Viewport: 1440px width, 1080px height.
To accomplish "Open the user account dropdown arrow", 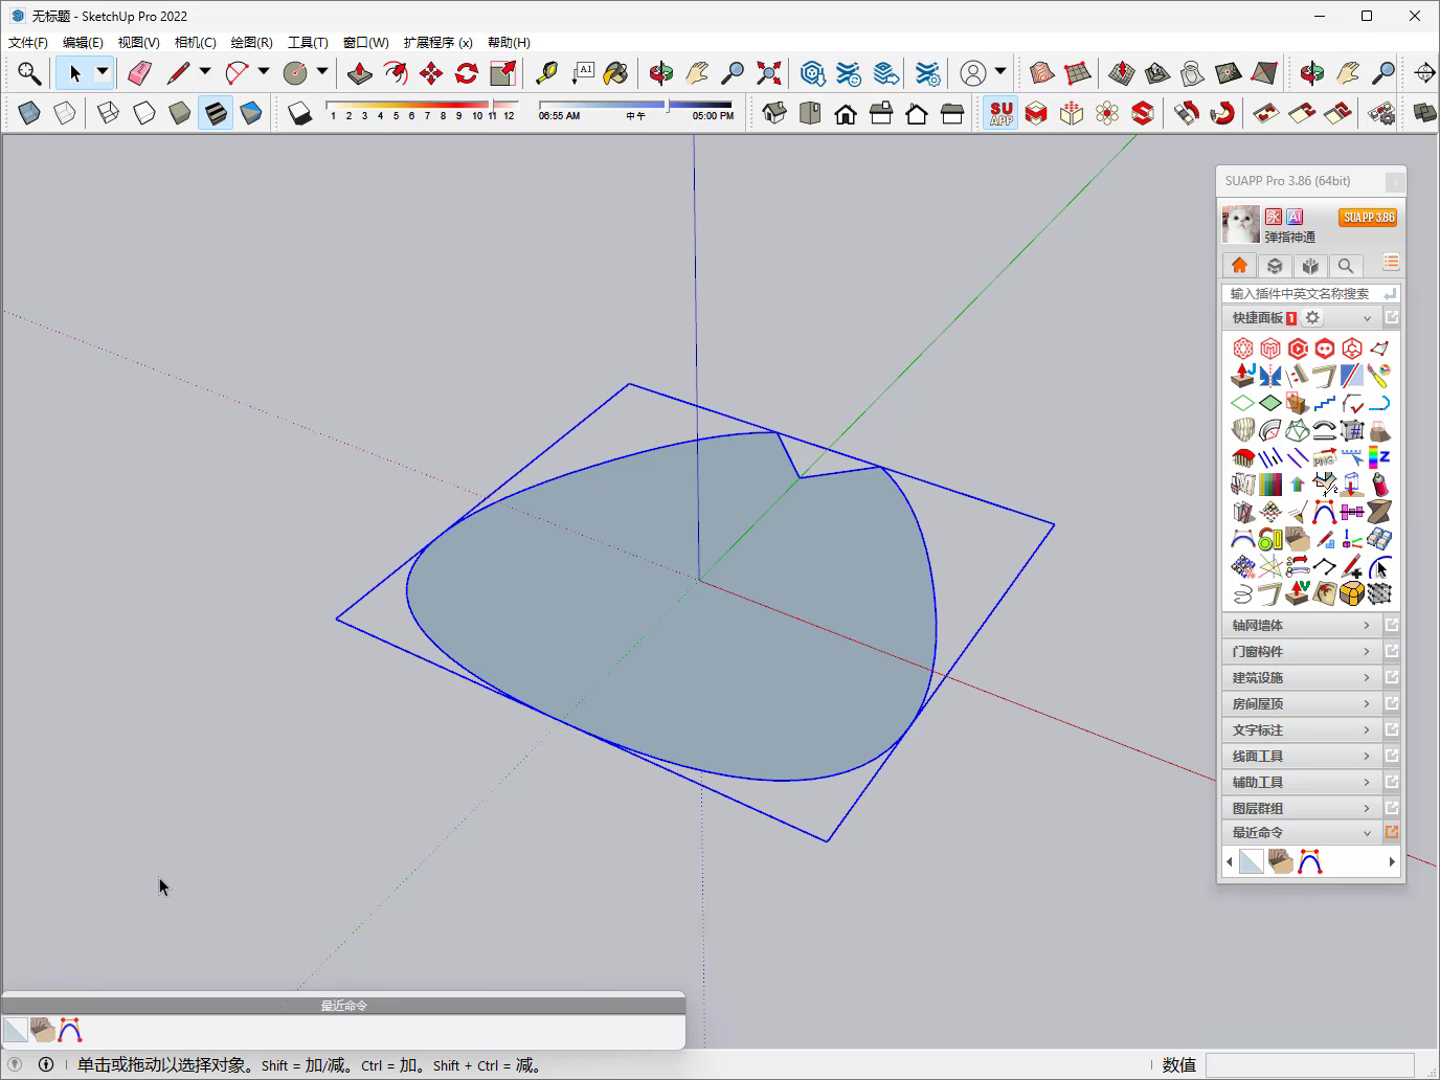I will click(x=1000, y=73).
